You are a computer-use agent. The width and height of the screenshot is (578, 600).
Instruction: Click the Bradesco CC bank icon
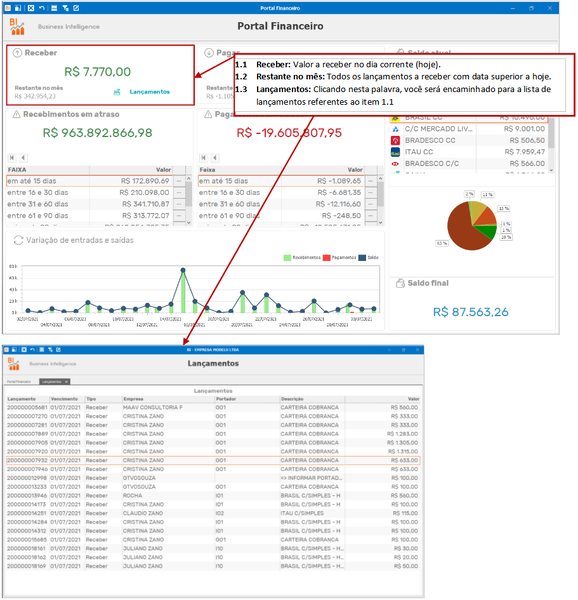pos(395,140)
